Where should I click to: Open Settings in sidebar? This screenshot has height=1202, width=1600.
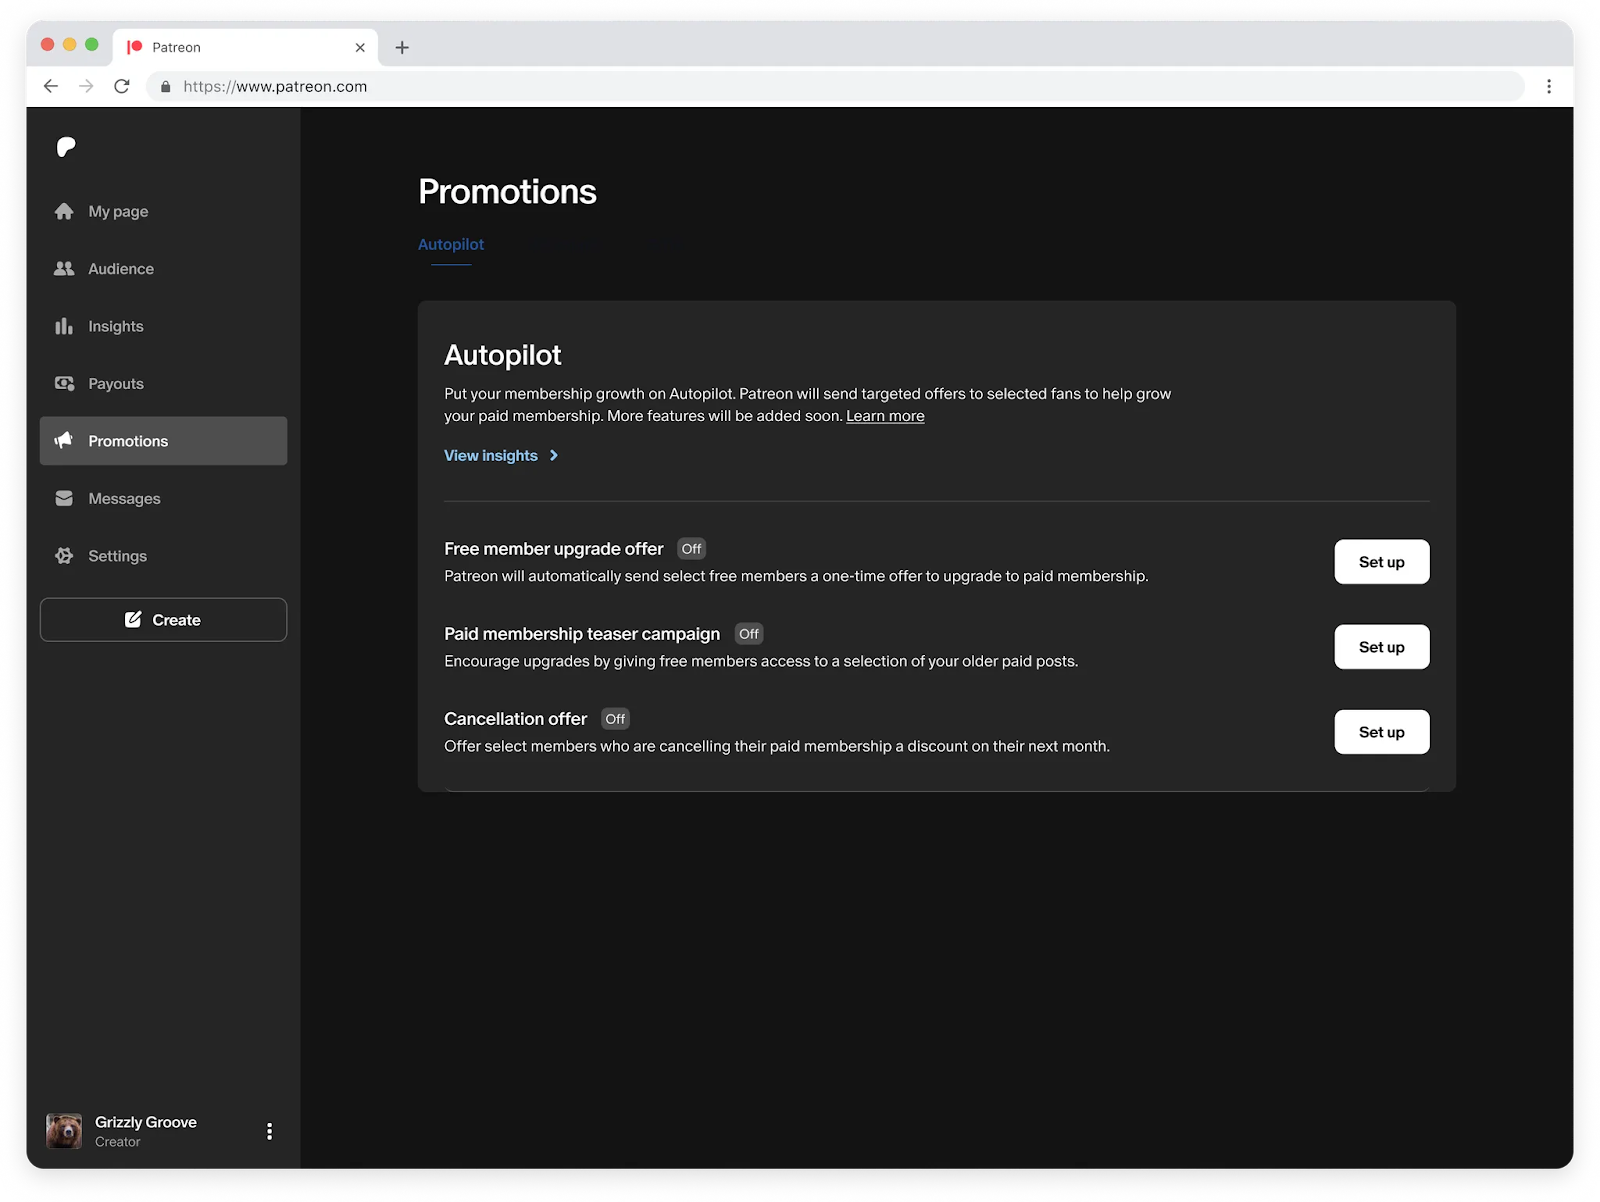[163, 556]
